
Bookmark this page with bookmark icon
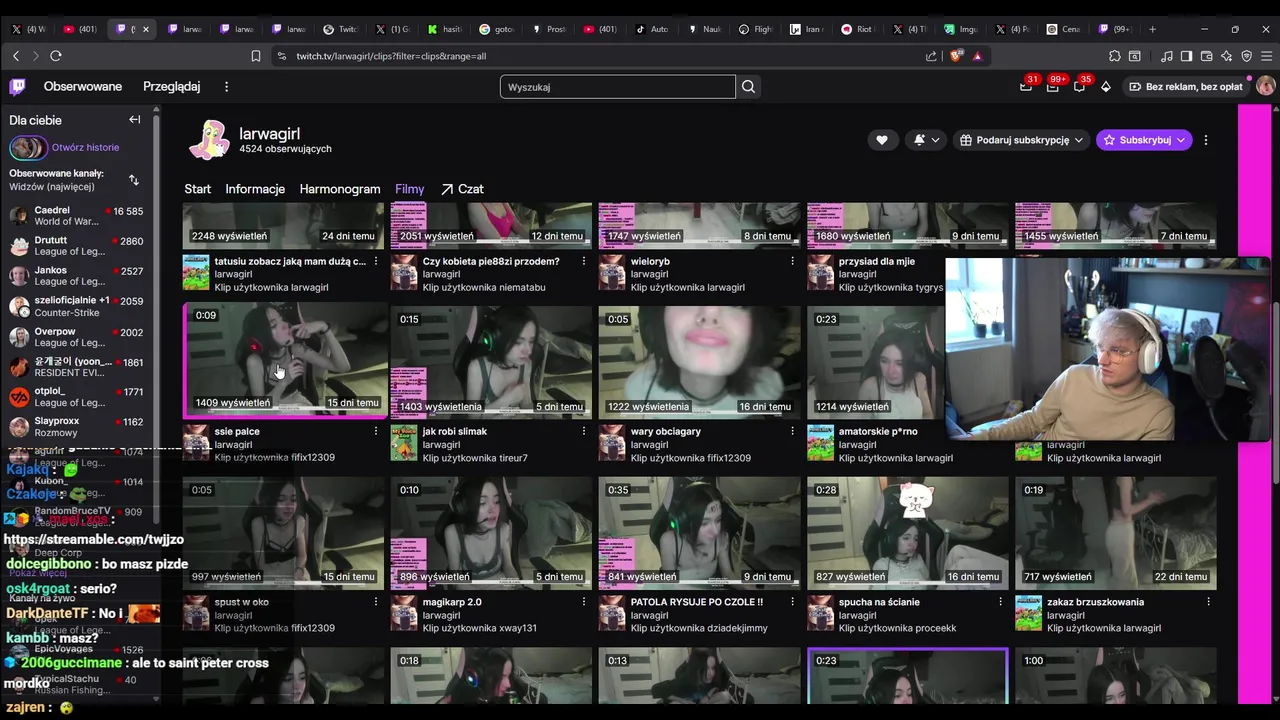point(256,56)
